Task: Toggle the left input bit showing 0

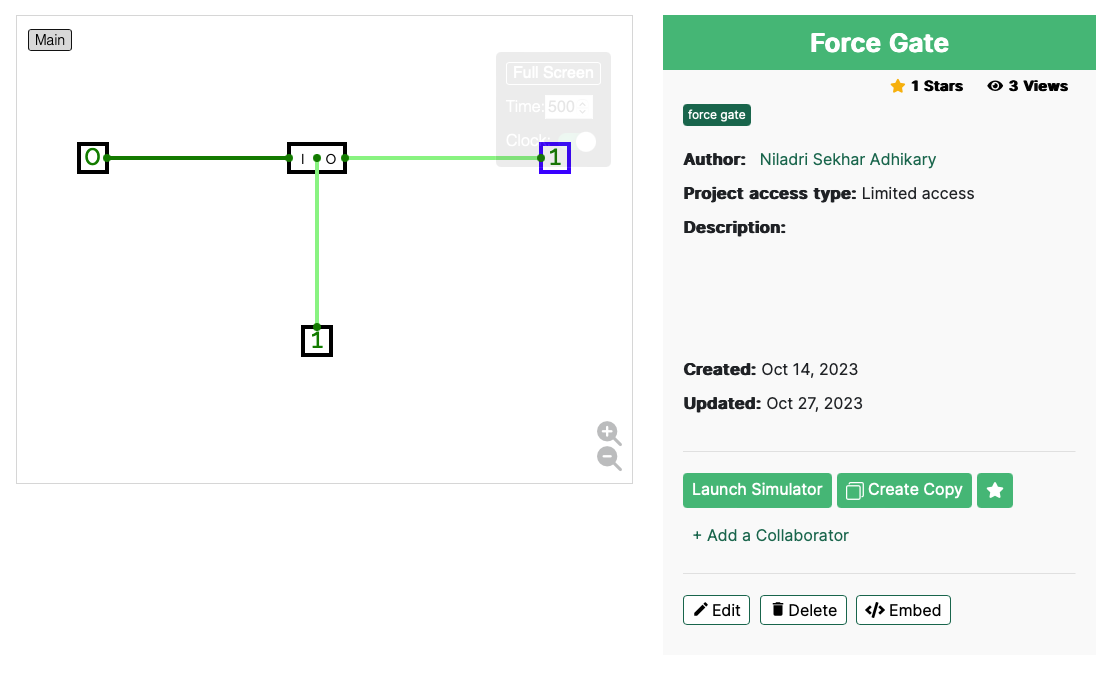Action: pos(93,158)
